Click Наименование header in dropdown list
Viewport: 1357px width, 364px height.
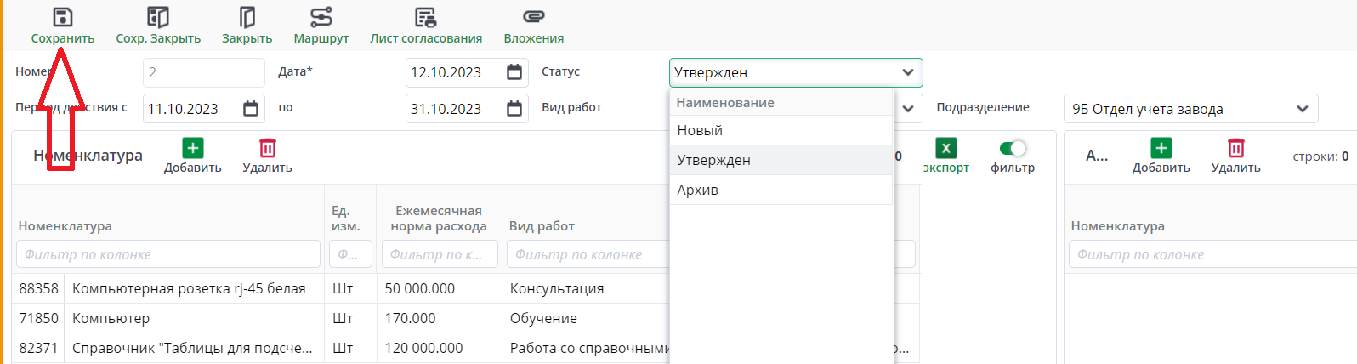(726, 102)
